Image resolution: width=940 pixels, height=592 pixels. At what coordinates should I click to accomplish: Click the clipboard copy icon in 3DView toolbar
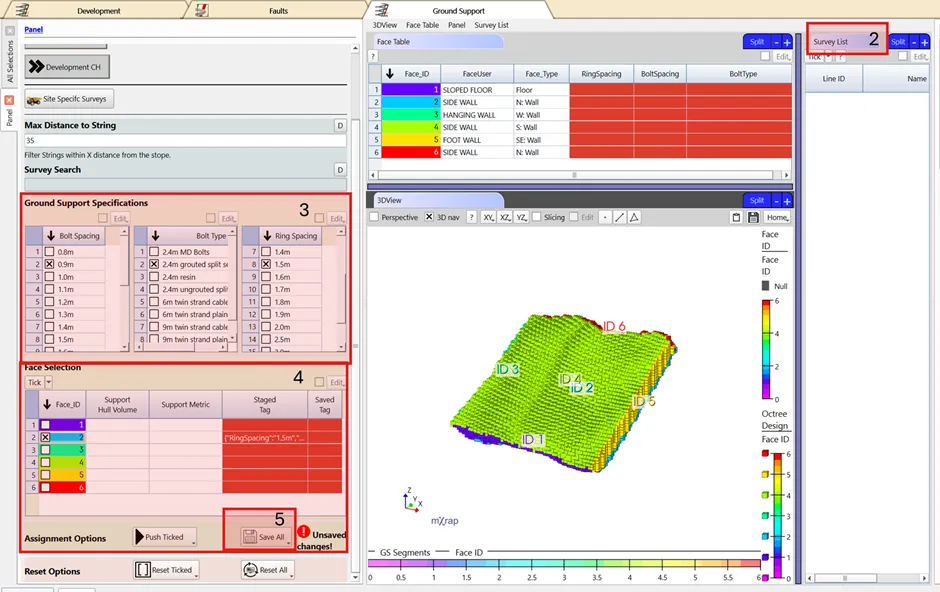pos(737,217)
